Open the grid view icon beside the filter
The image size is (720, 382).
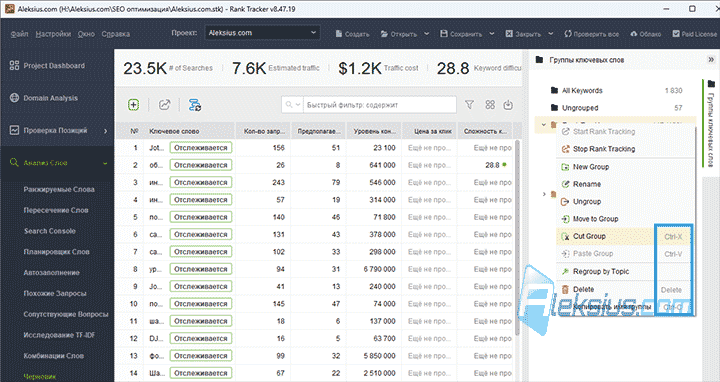pyautogui.click(x=490, y=105)
